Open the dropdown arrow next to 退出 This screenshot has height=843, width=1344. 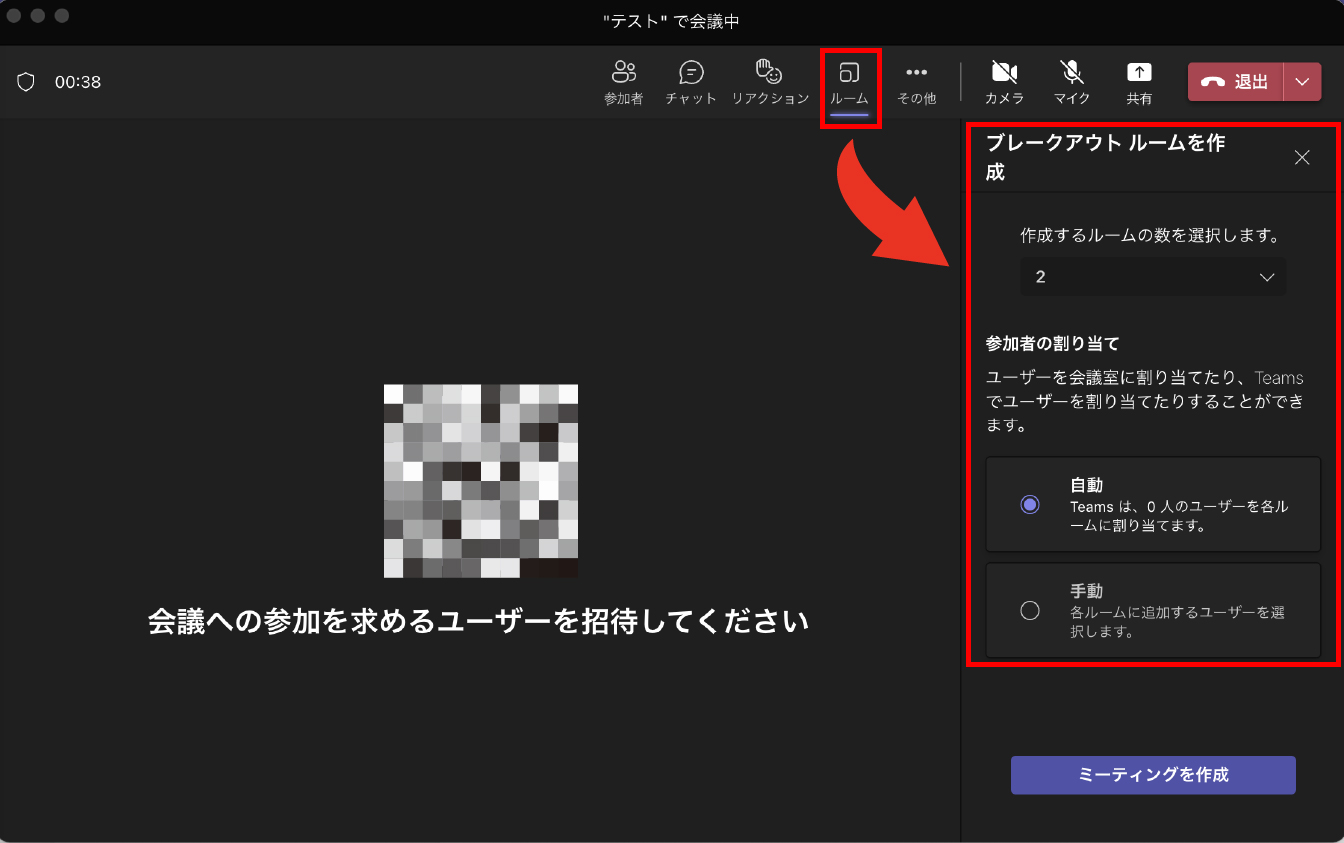click(x=1301, y=82)
